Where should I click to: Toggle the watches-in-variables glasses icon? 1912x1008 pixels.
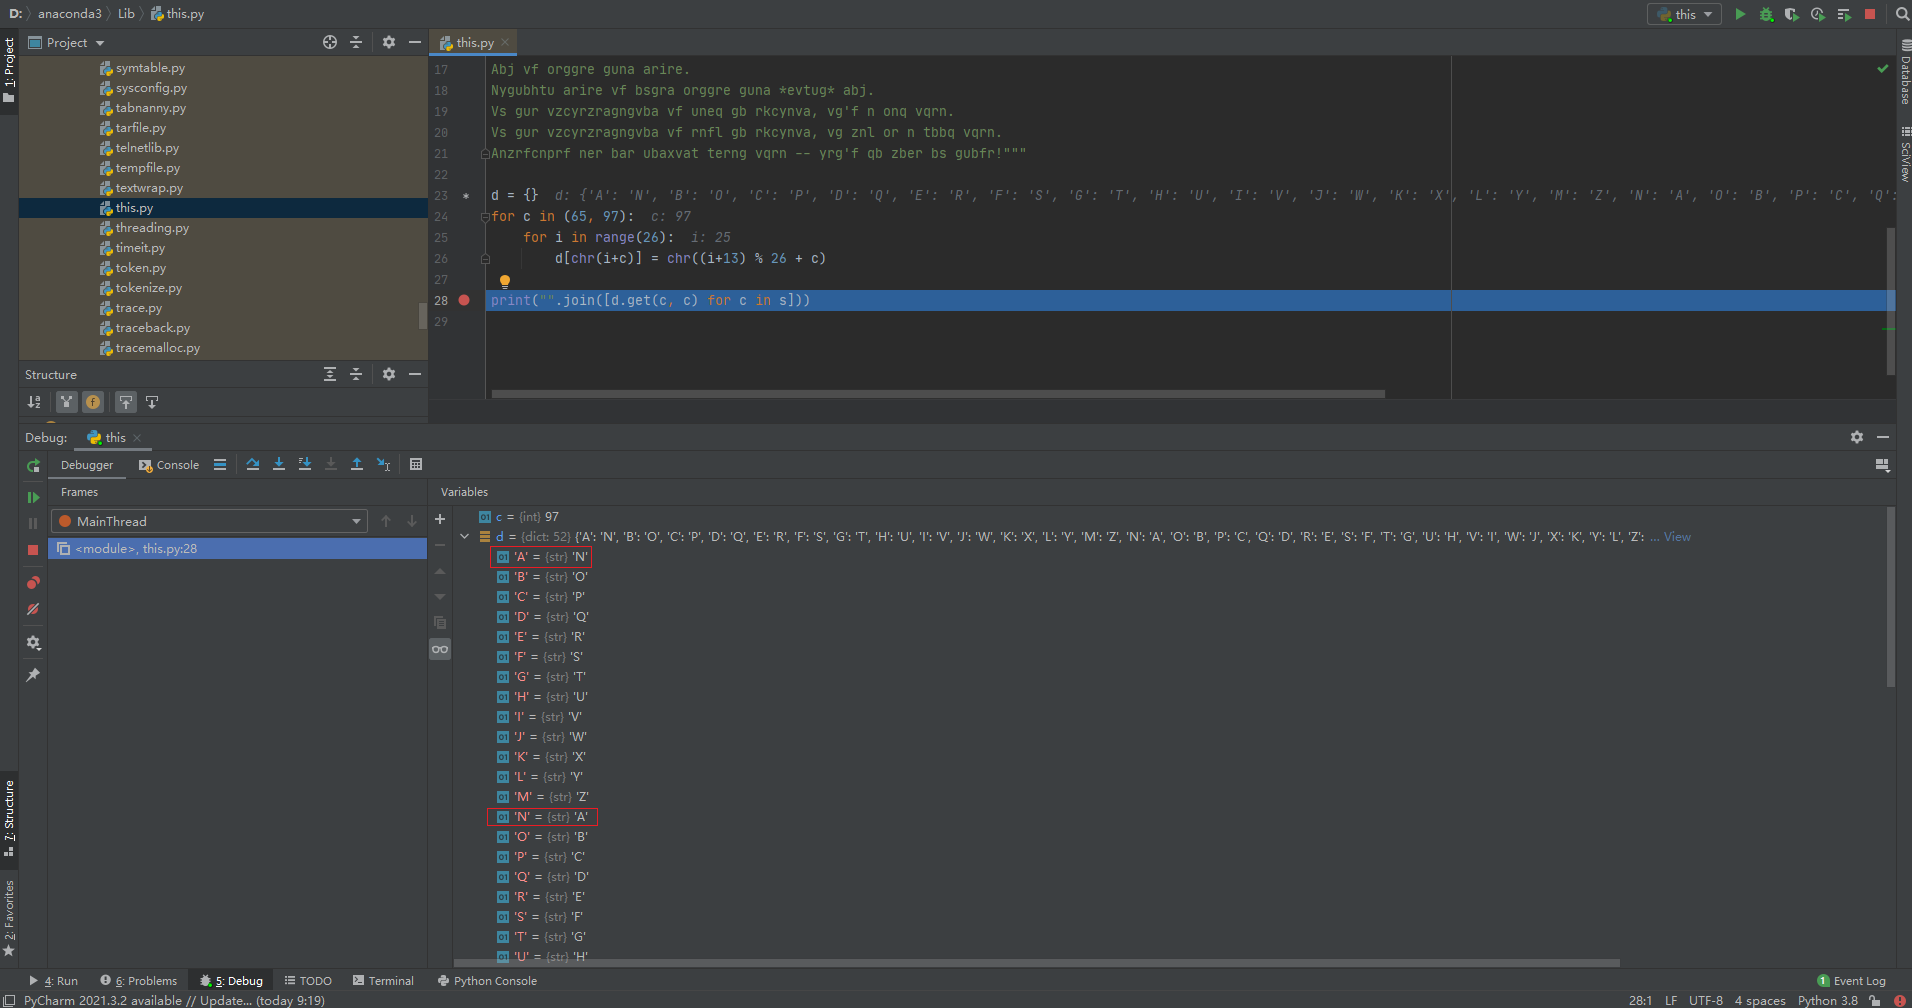click(440, 649)
